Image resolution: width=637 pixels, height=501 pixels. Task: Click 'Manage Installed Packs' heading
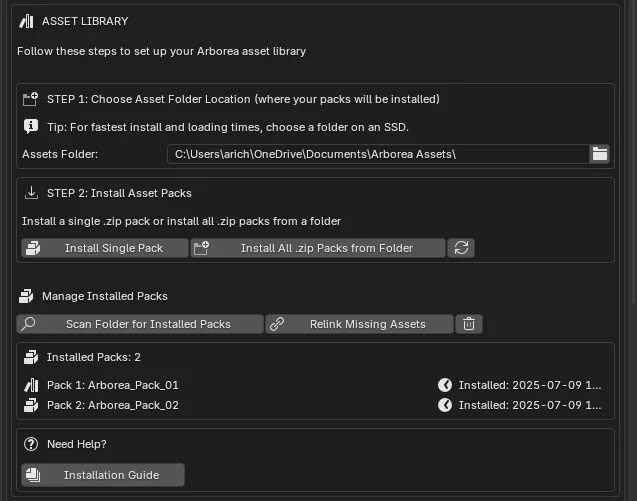pyautogui.click(x=105, y=296)
